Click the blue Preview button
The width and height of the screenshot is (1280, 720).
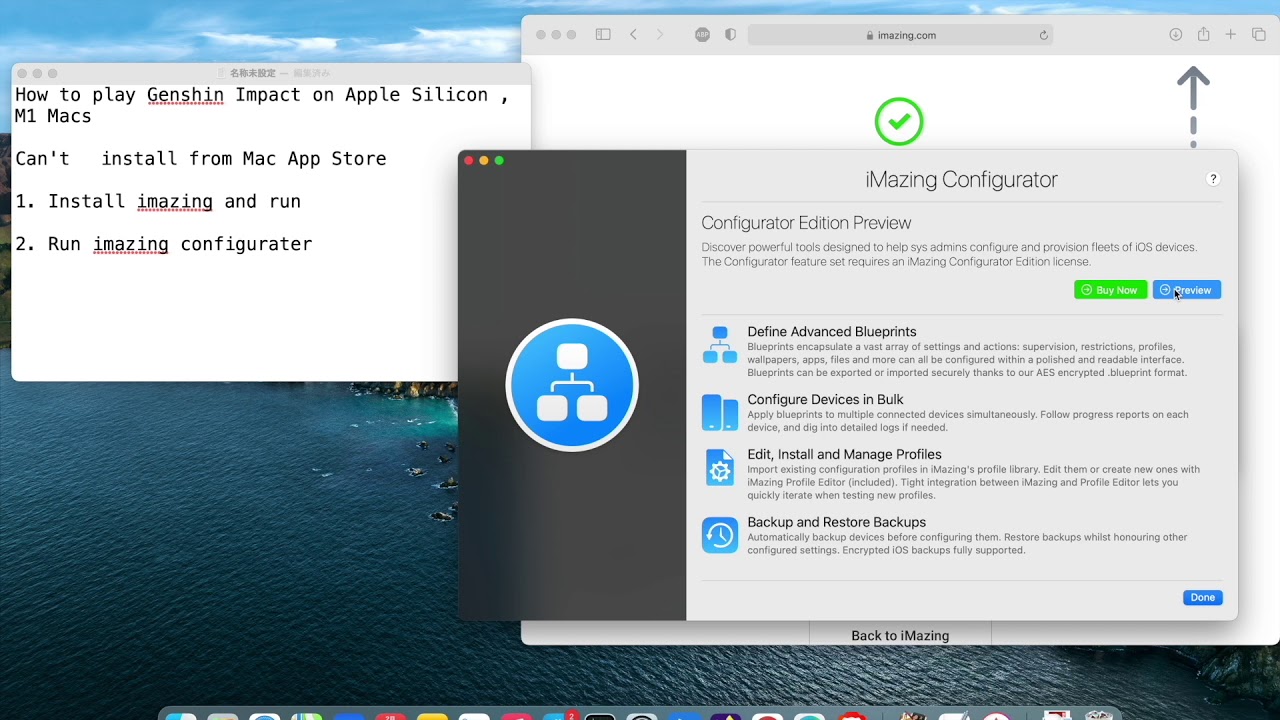click(1187, 290)
